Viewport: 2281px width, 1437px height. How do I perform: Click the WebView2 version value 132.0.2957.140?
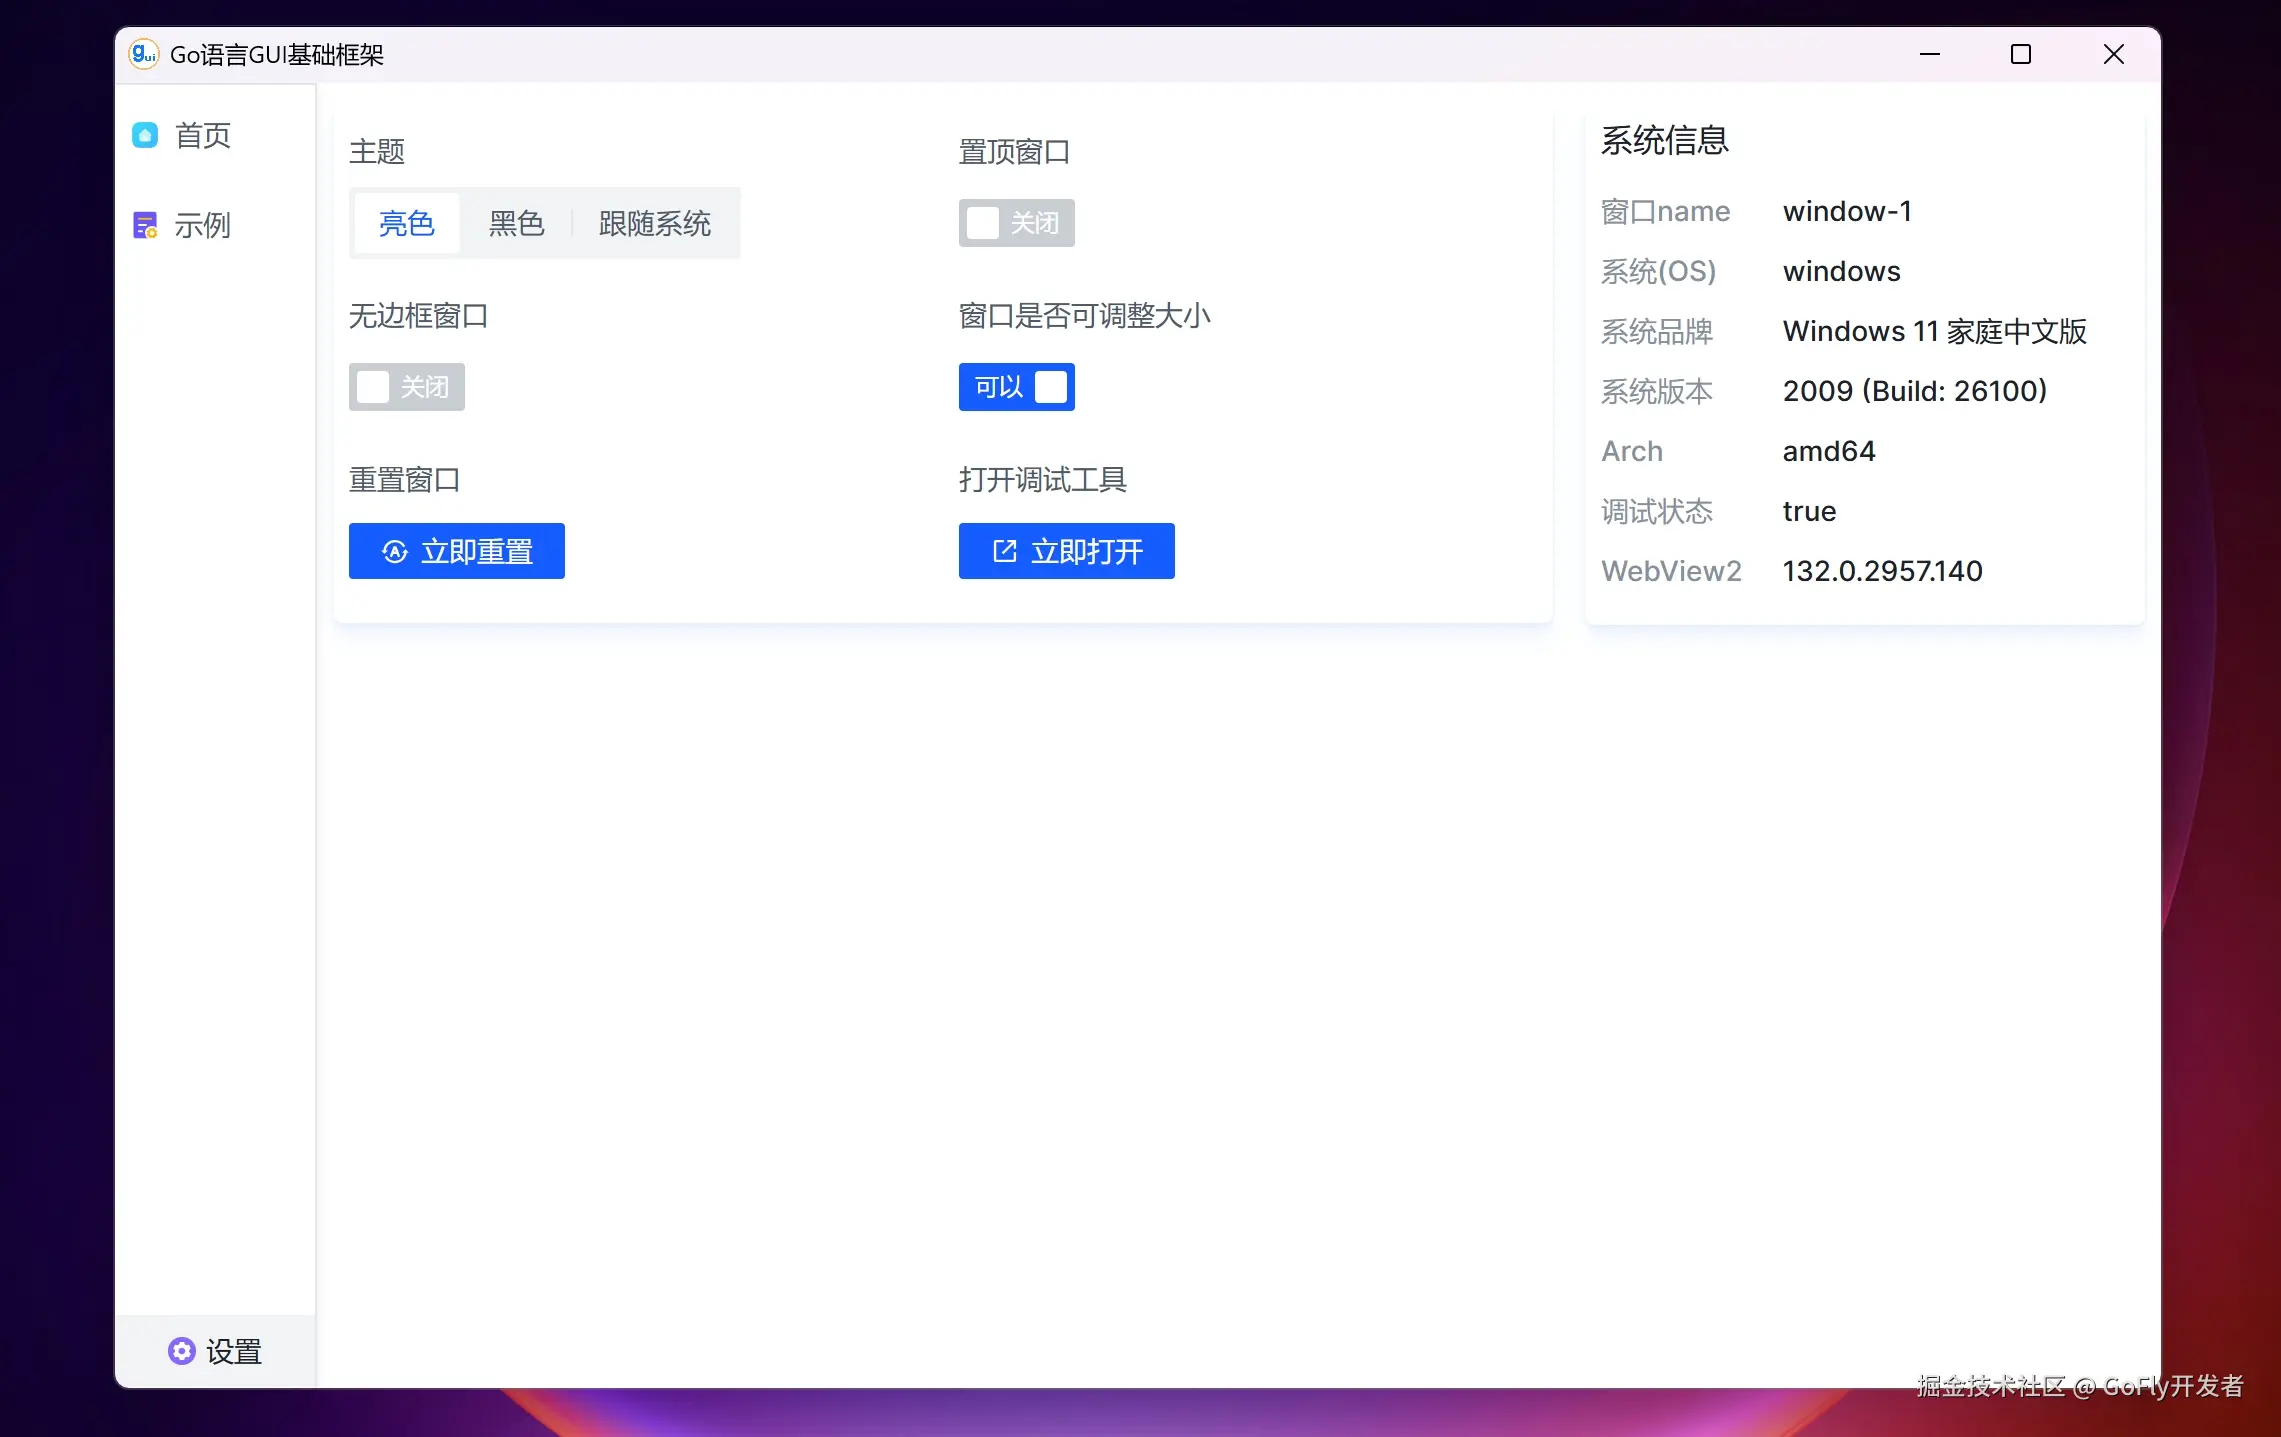(1882, 571)
